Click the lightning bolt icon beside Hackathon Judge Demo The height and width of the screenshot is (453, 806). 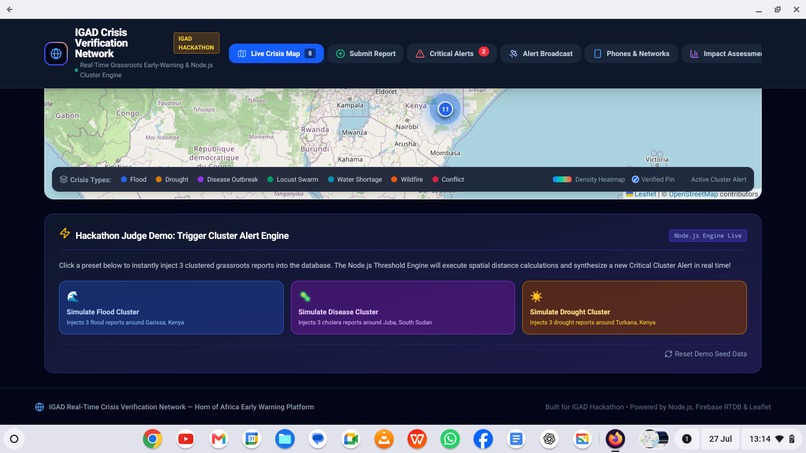(65, 233)
